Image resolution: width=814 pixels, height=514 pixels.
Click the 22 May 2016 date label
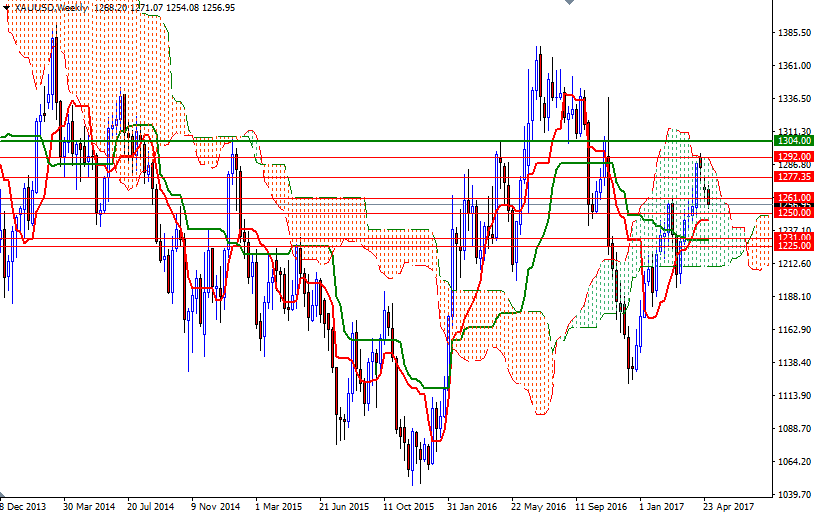tap(537, 506)
